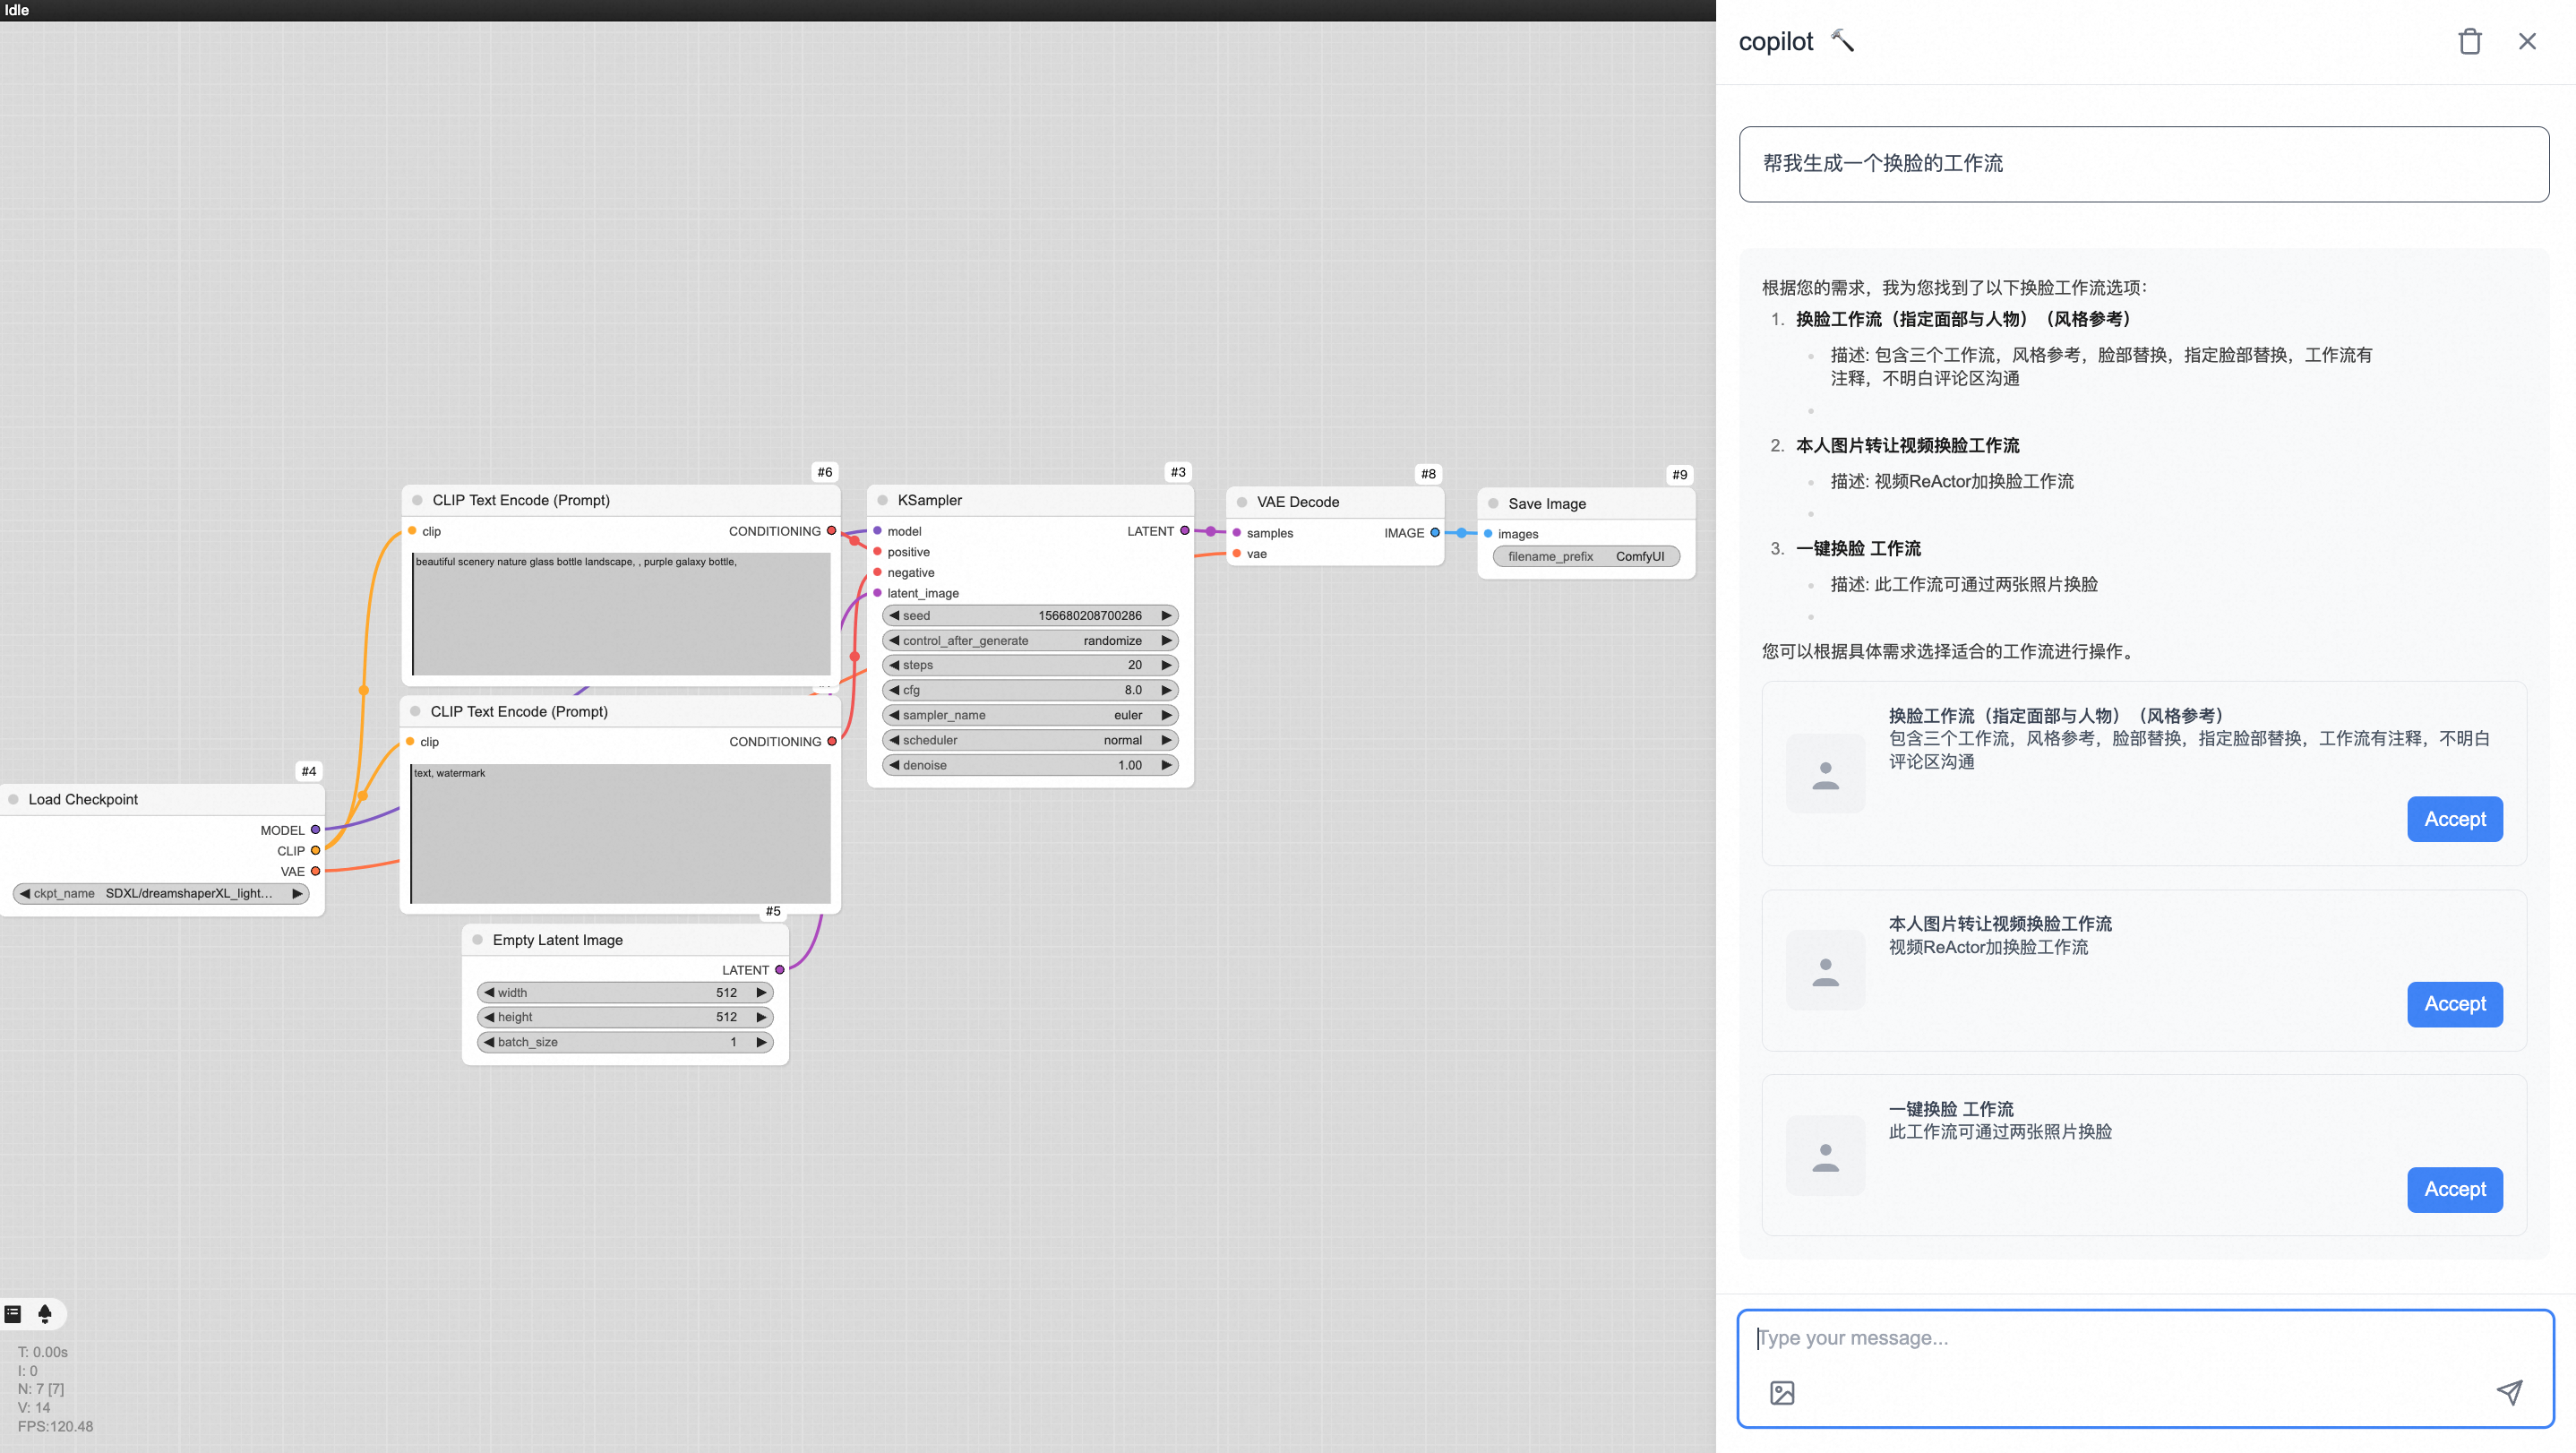Accept the 本人图片转让视频换脸工作流 workflow
2576x1453 pixels.
(2454, 1004)
